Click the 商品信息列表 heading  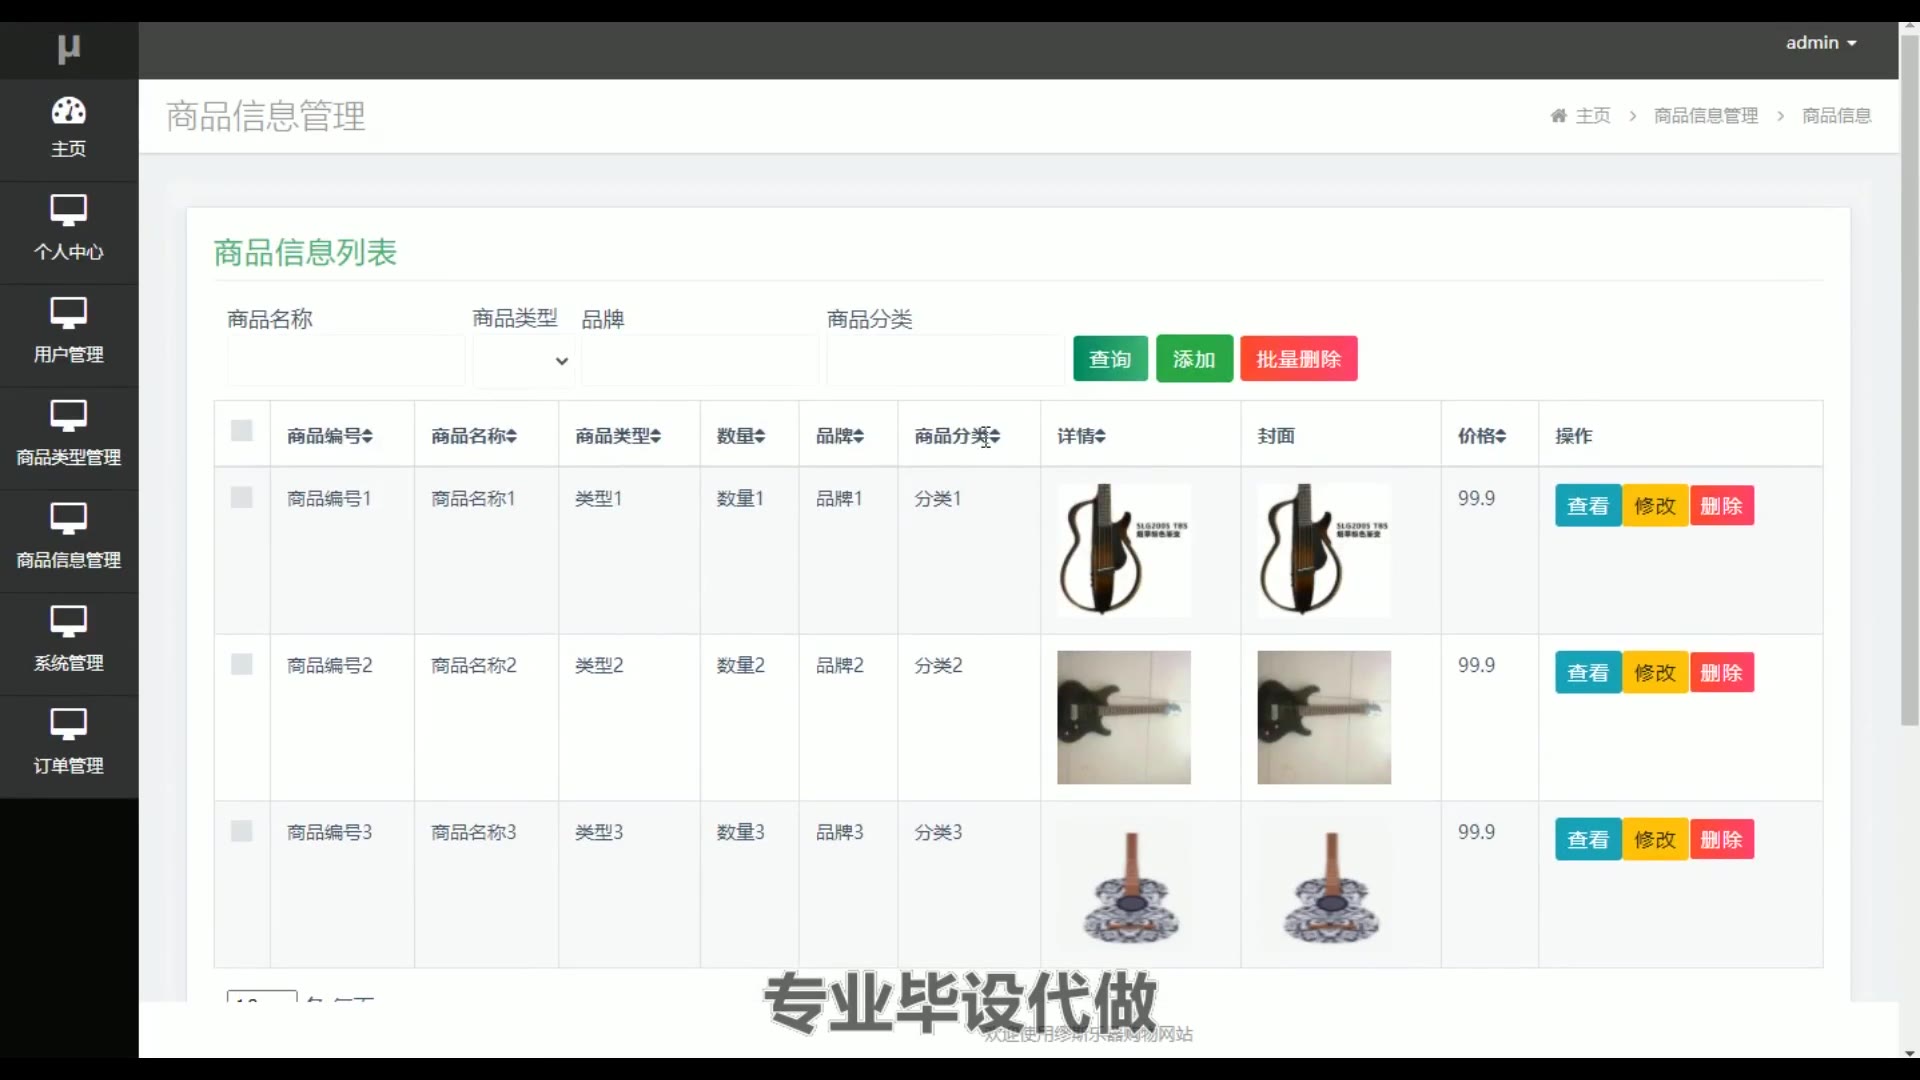[305, 252]
